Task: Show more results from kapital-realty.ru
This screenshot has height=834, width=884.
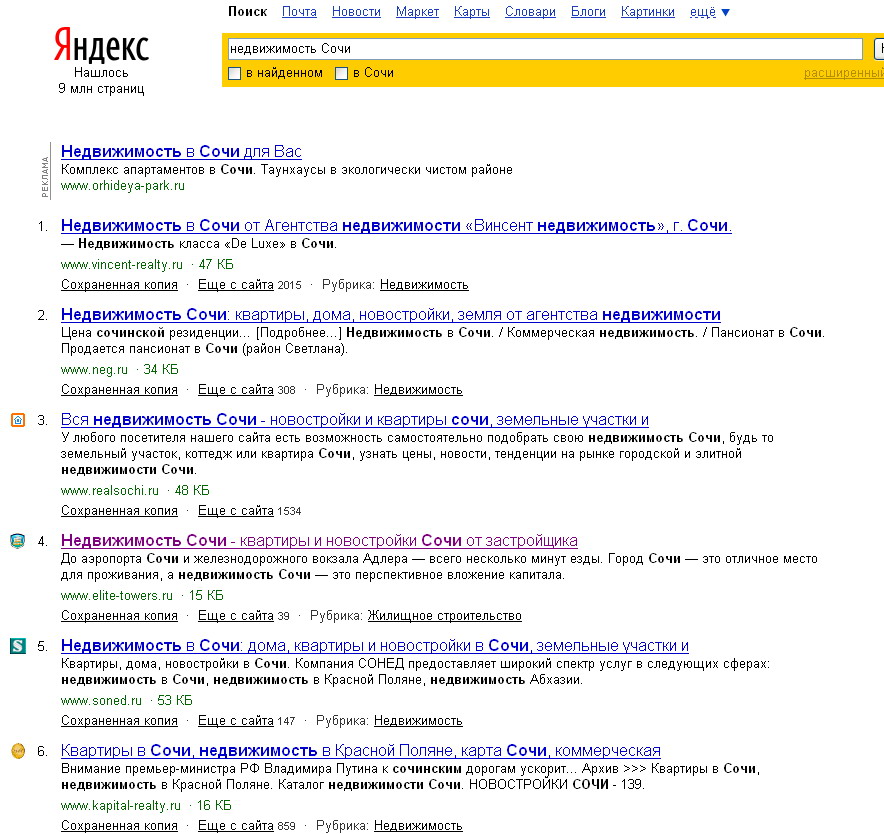Action: click(236, 826)
